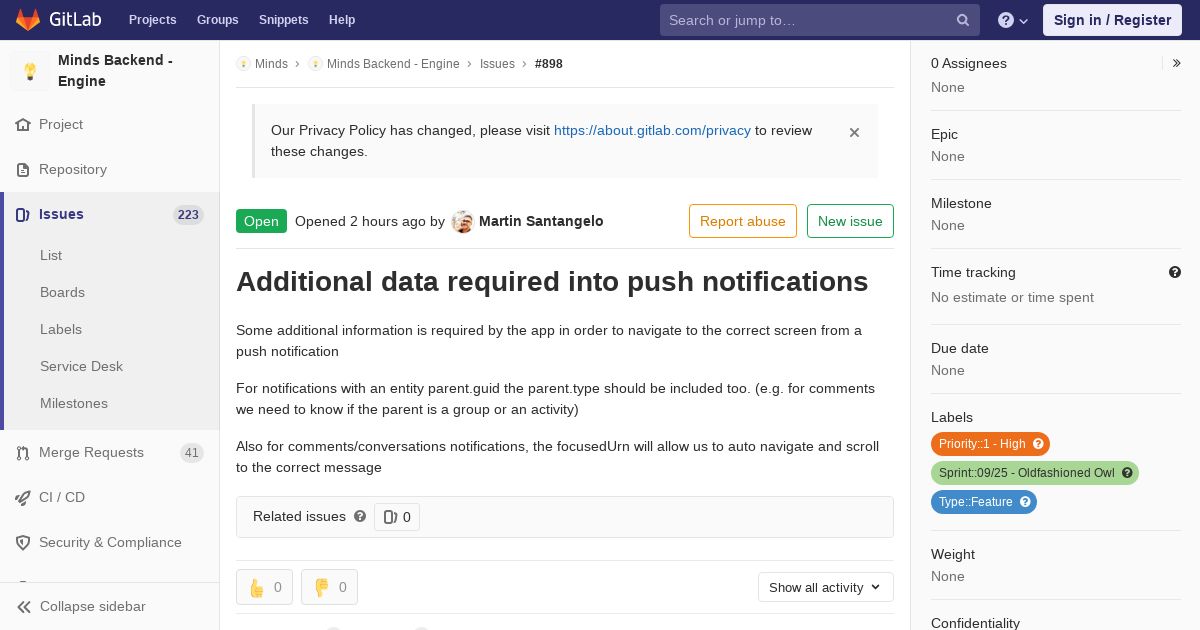Open the Help question mark menu

point(1012,20)
